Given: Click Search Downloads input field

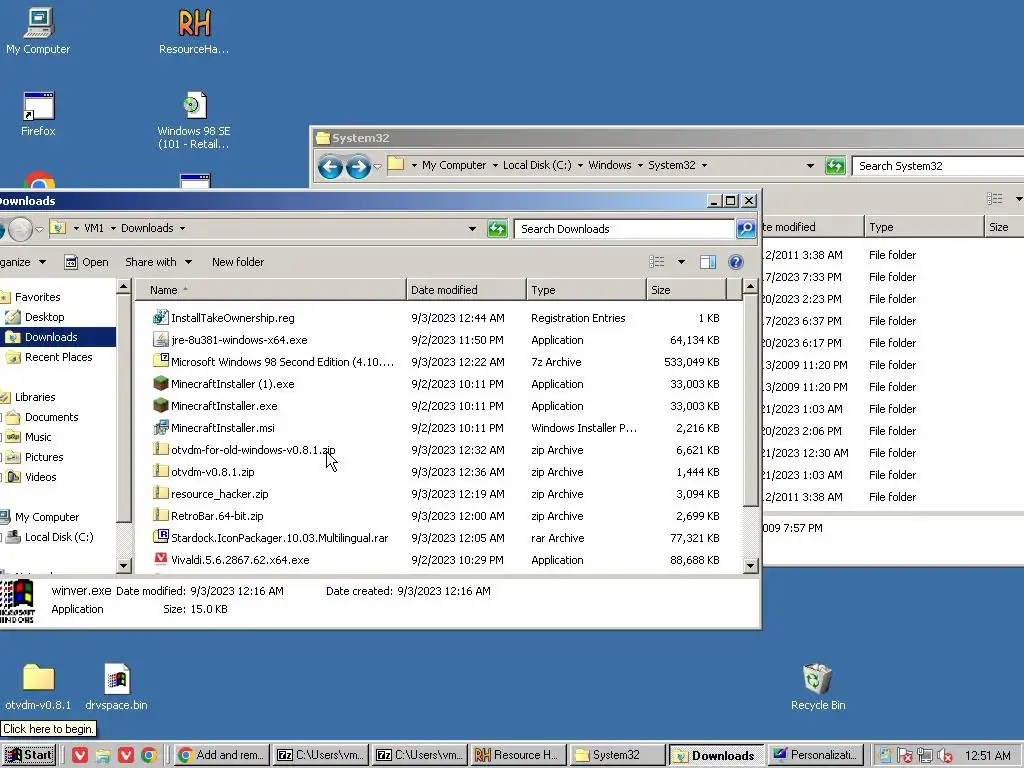Looking at the screenshot, I should click(x=624, y=229).
